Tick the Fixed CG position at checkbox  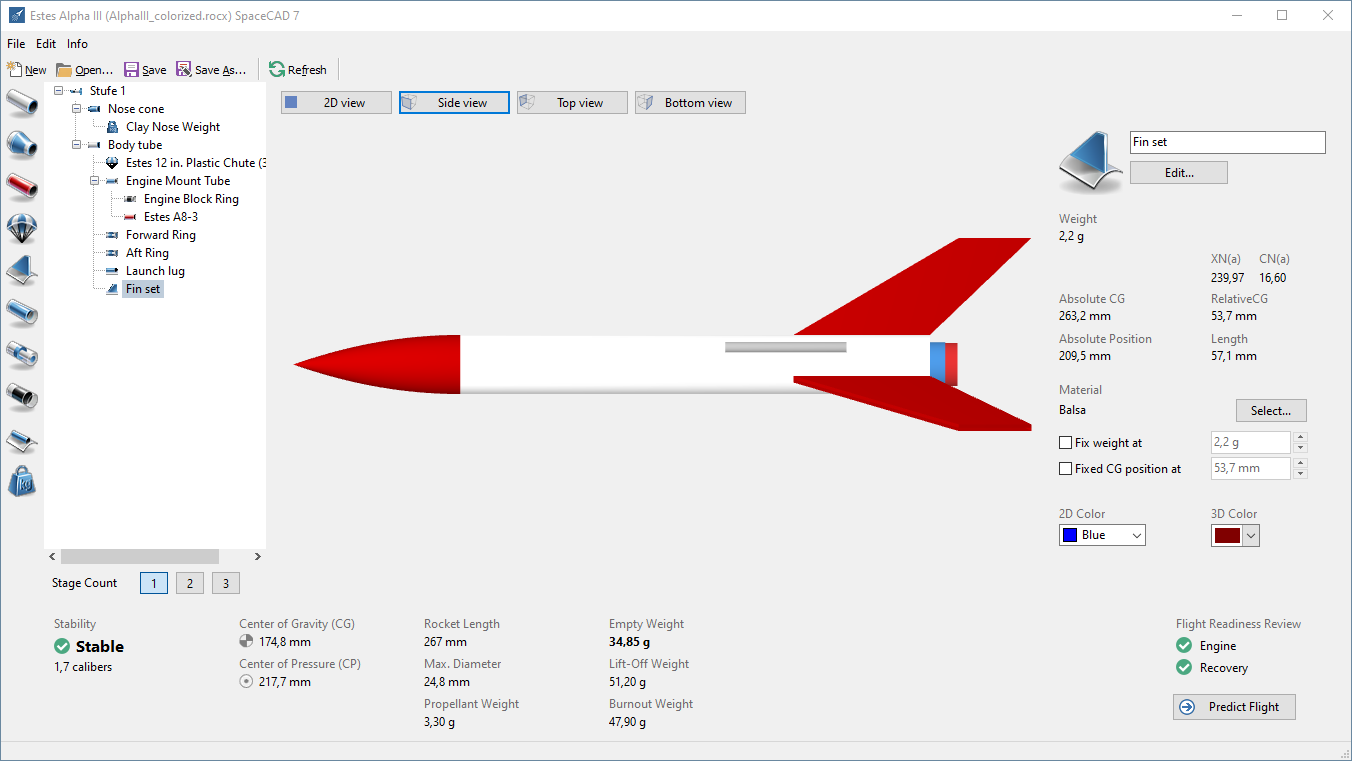pos(1065,469)
